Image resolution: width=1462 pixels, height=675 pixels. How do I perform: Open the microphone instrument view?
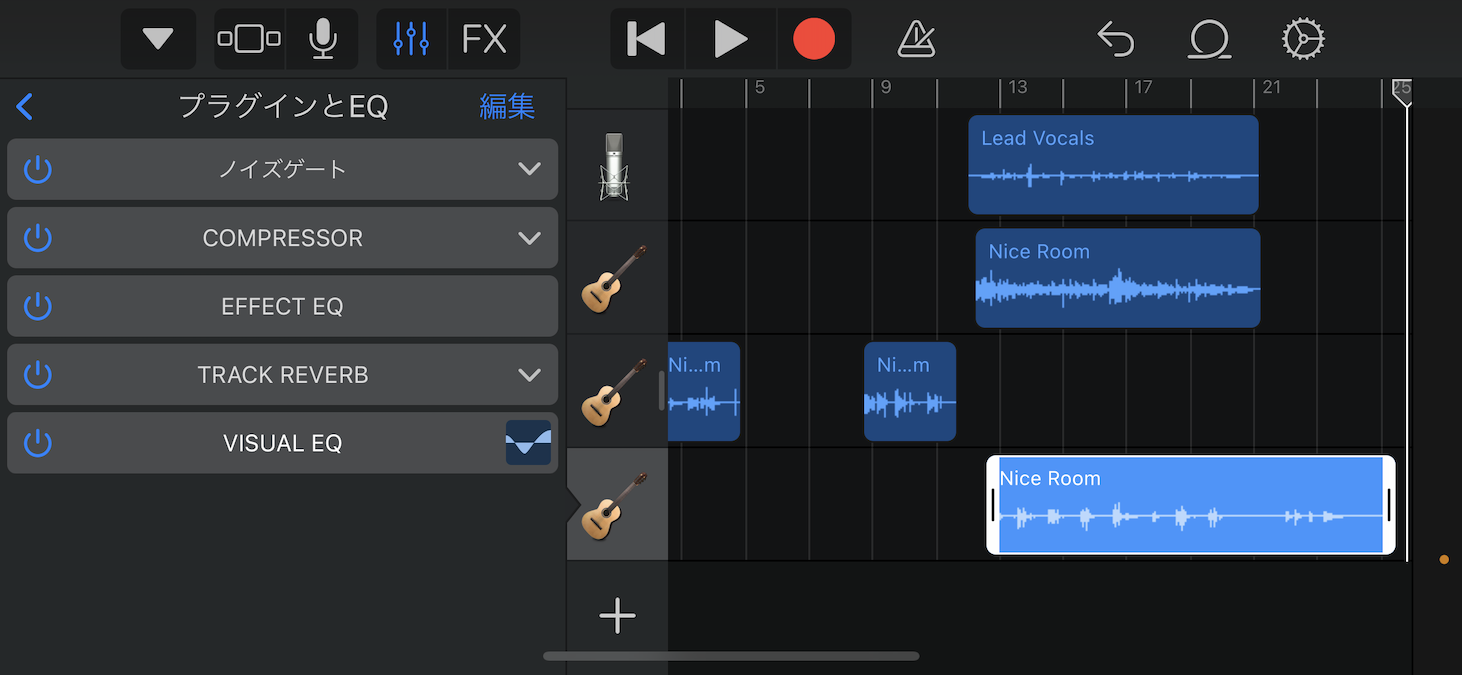[x=322, y=39]
